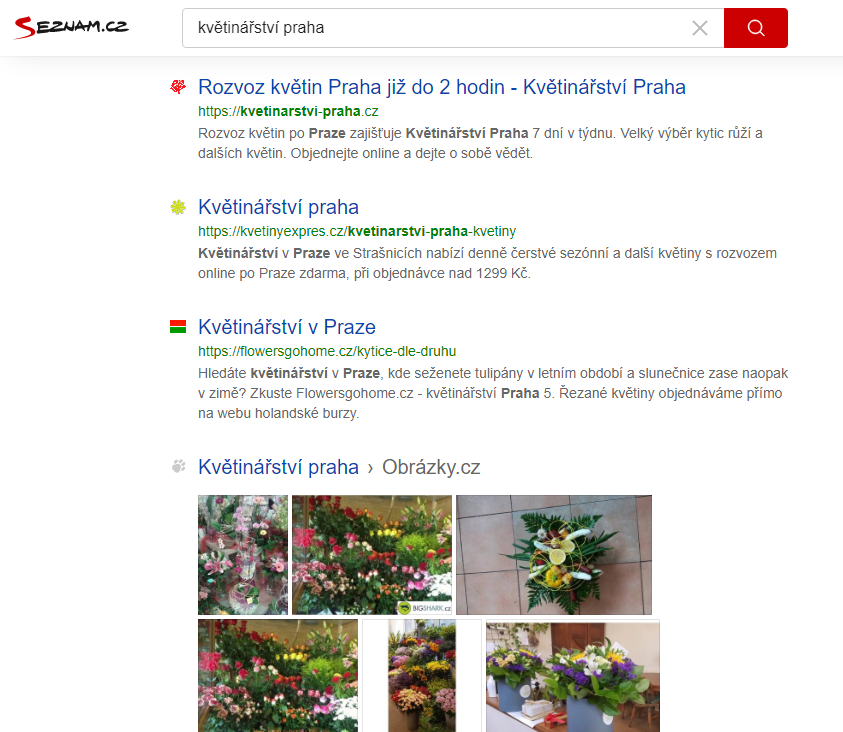The height and width of the screenshot is (732, 843).
Task: Open URL kvetinyexpres.cz/kvetinarstvi-praha-kvetiny
Action: pyautogui.click(x=357, y=231)
